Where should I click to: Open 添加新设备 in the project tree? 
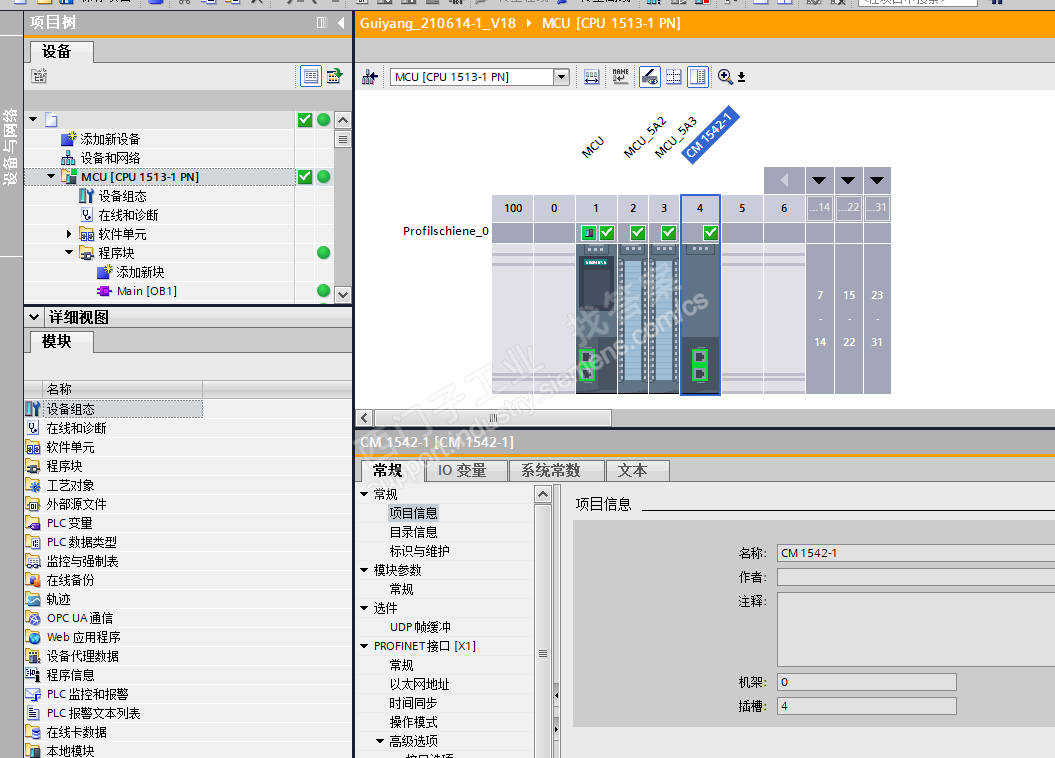coord(110,139)
